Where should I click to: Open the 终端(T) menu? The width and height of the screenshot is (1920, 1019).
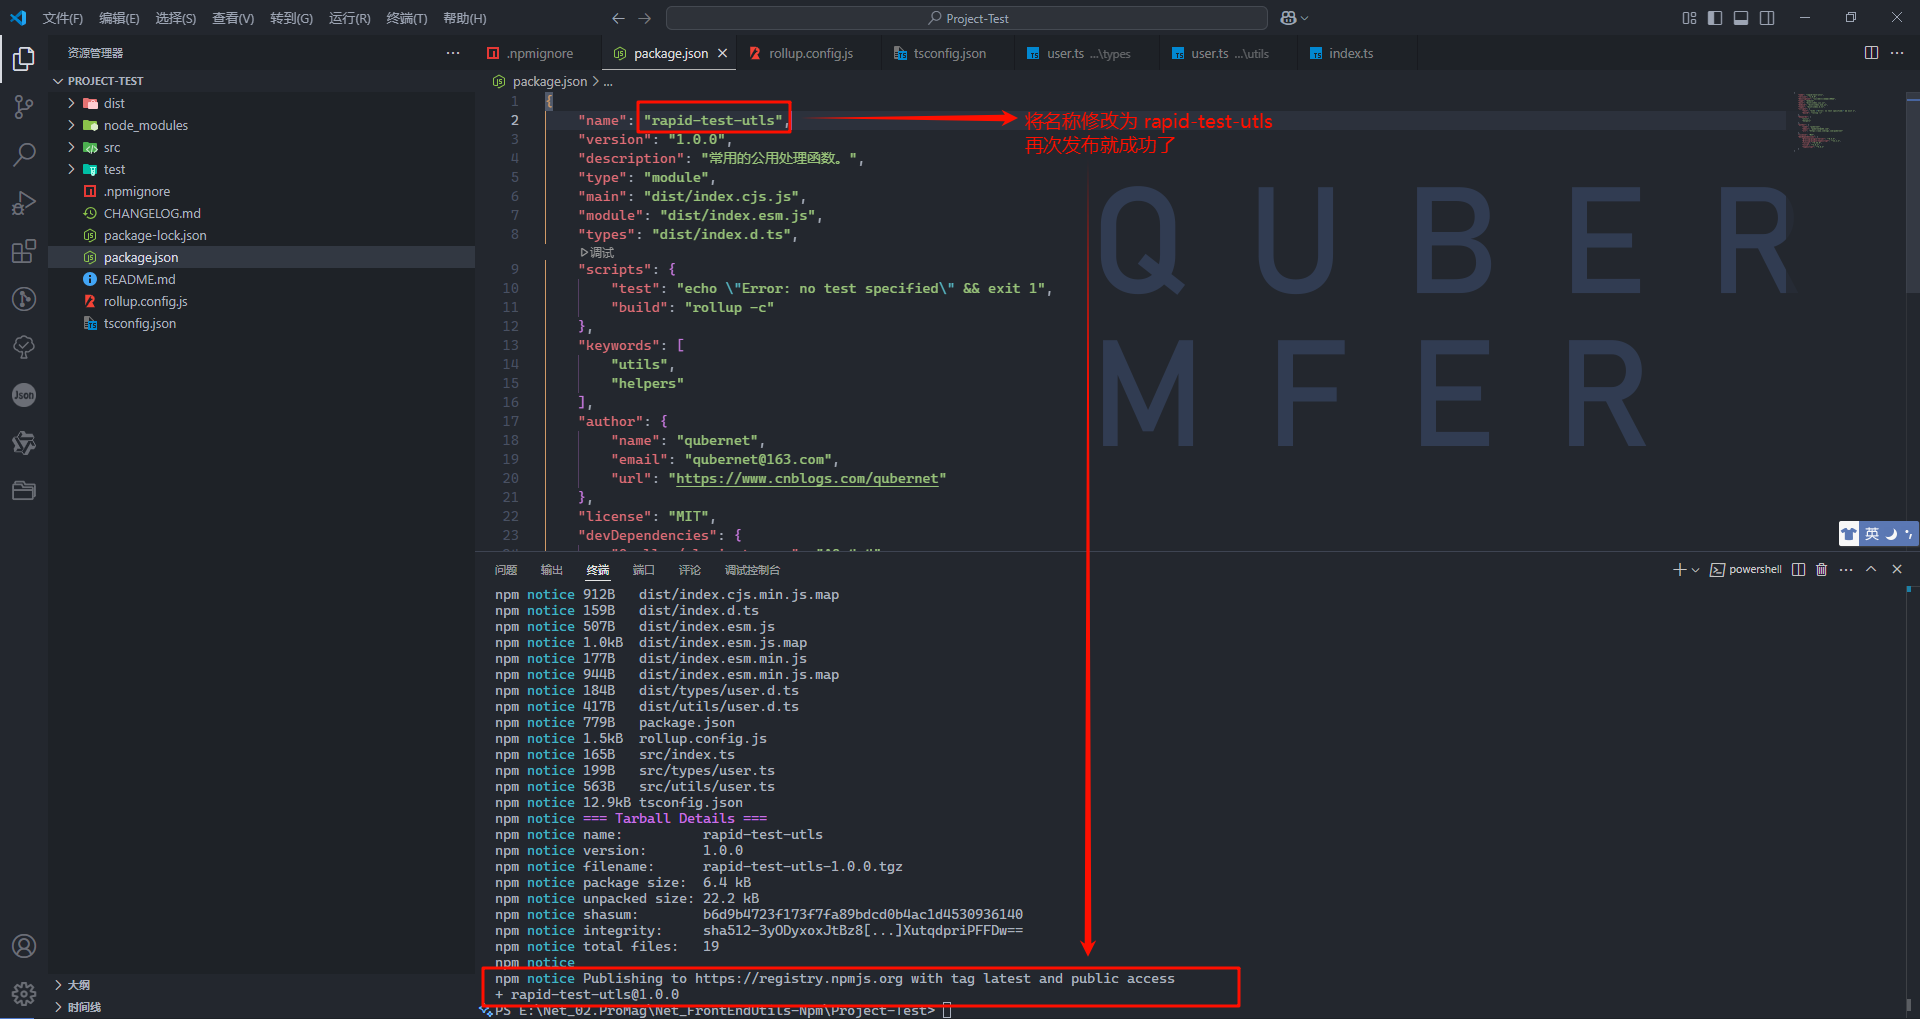(406, 18)
